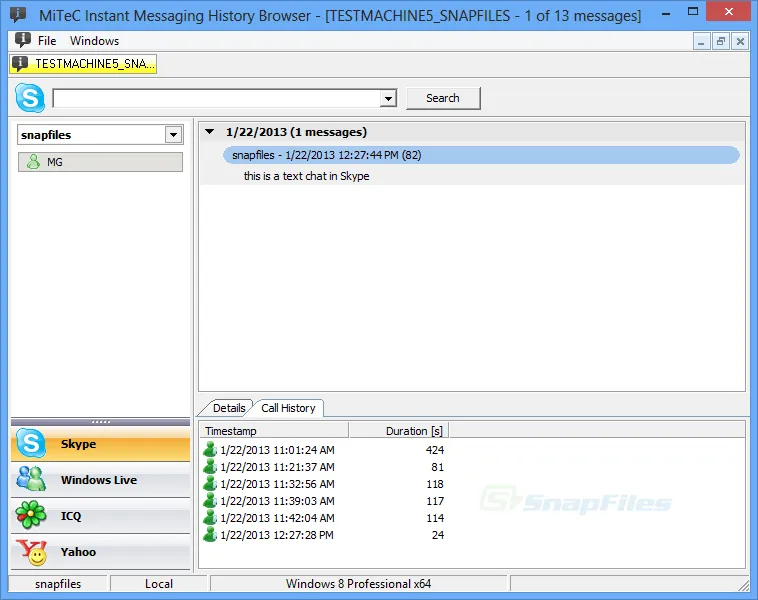Switch to ICQ service

tap(101, 515)
